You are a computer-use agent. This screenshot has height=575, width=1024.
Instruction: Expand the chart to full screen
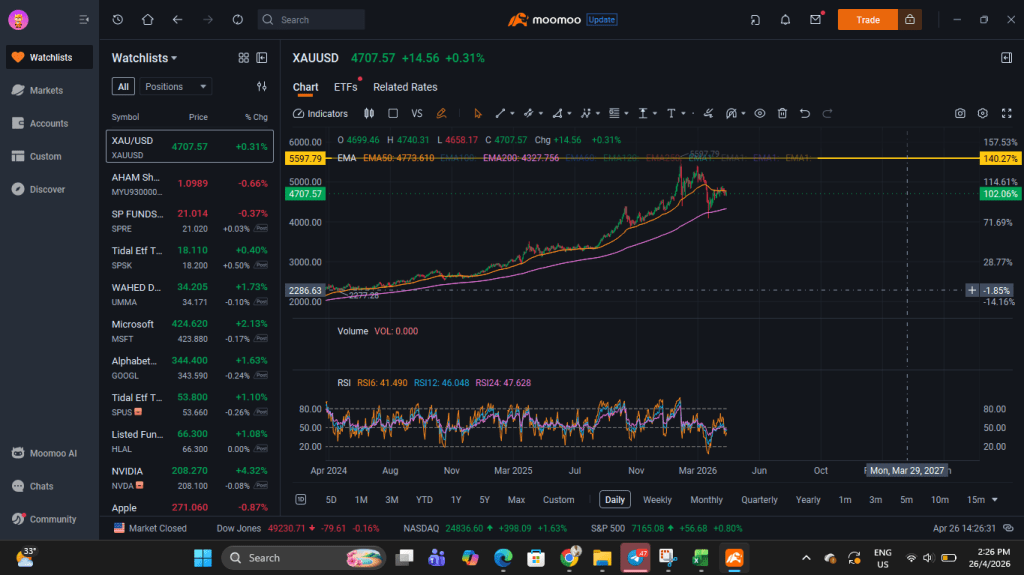1006,114
